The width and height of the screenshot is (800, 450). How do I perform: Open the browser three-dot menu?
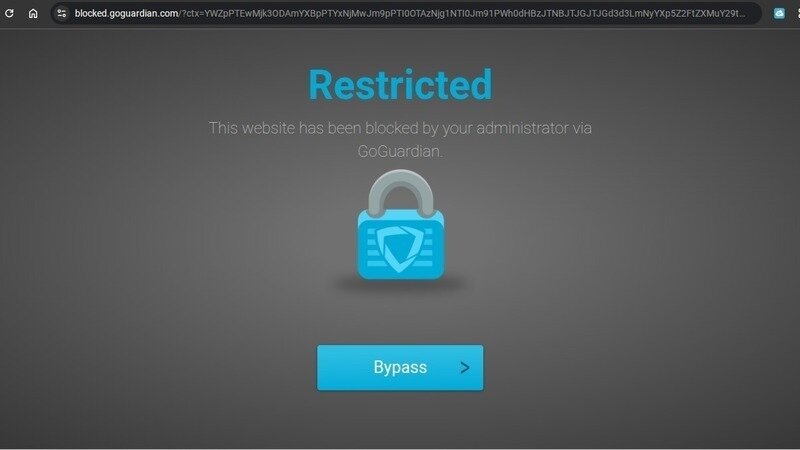click(x=798, y=13)
